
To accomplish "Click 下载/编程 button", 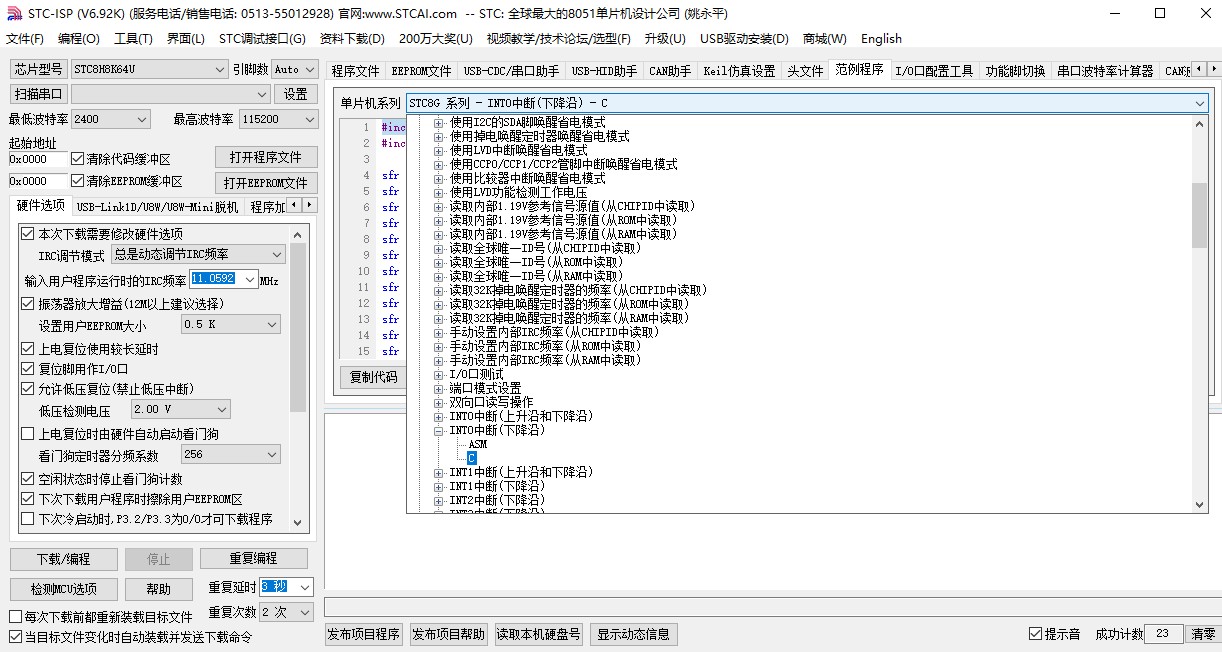I will coord(63,559).
